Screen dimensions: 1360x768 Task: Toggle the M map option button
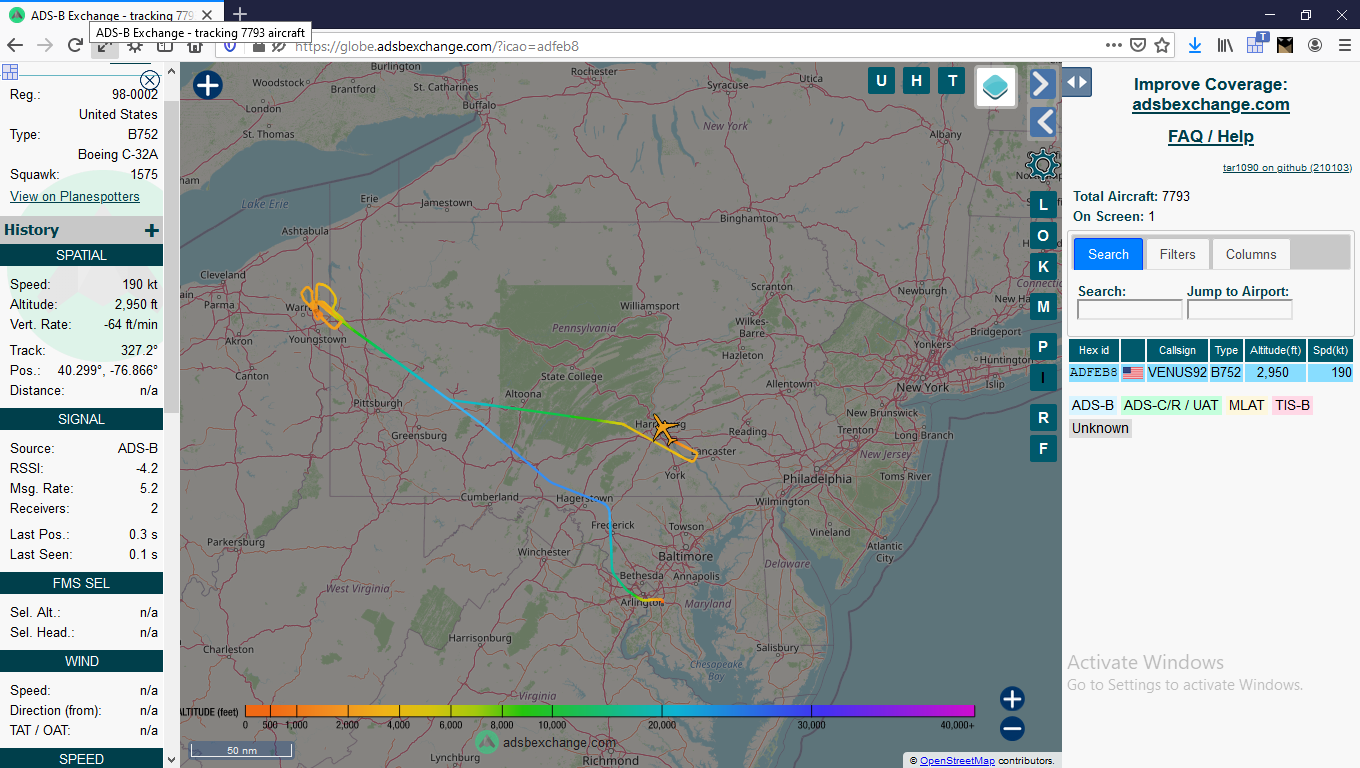(1043, 307)
